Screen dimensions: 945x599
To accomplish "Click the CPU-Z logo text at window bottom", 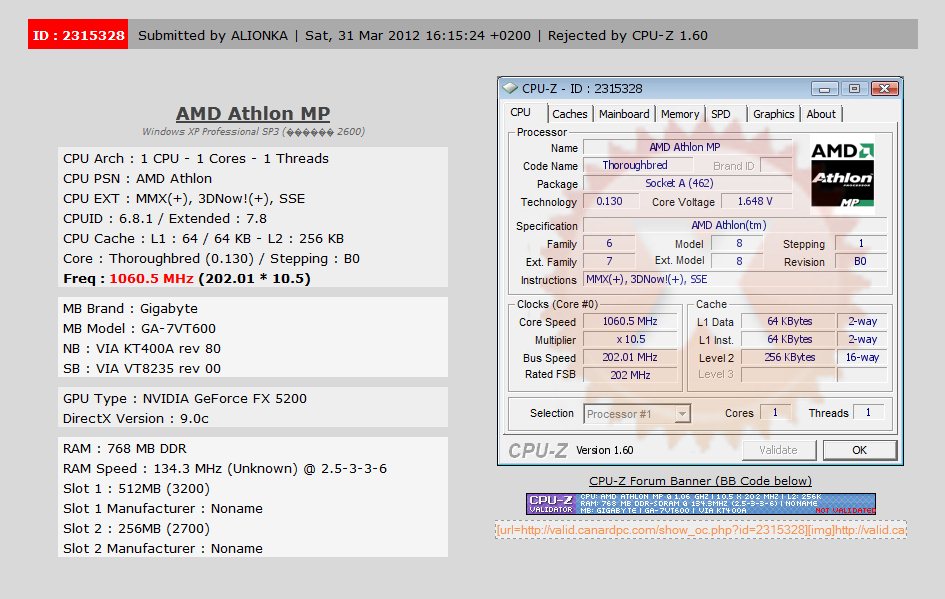I will (x=538, y=451).
